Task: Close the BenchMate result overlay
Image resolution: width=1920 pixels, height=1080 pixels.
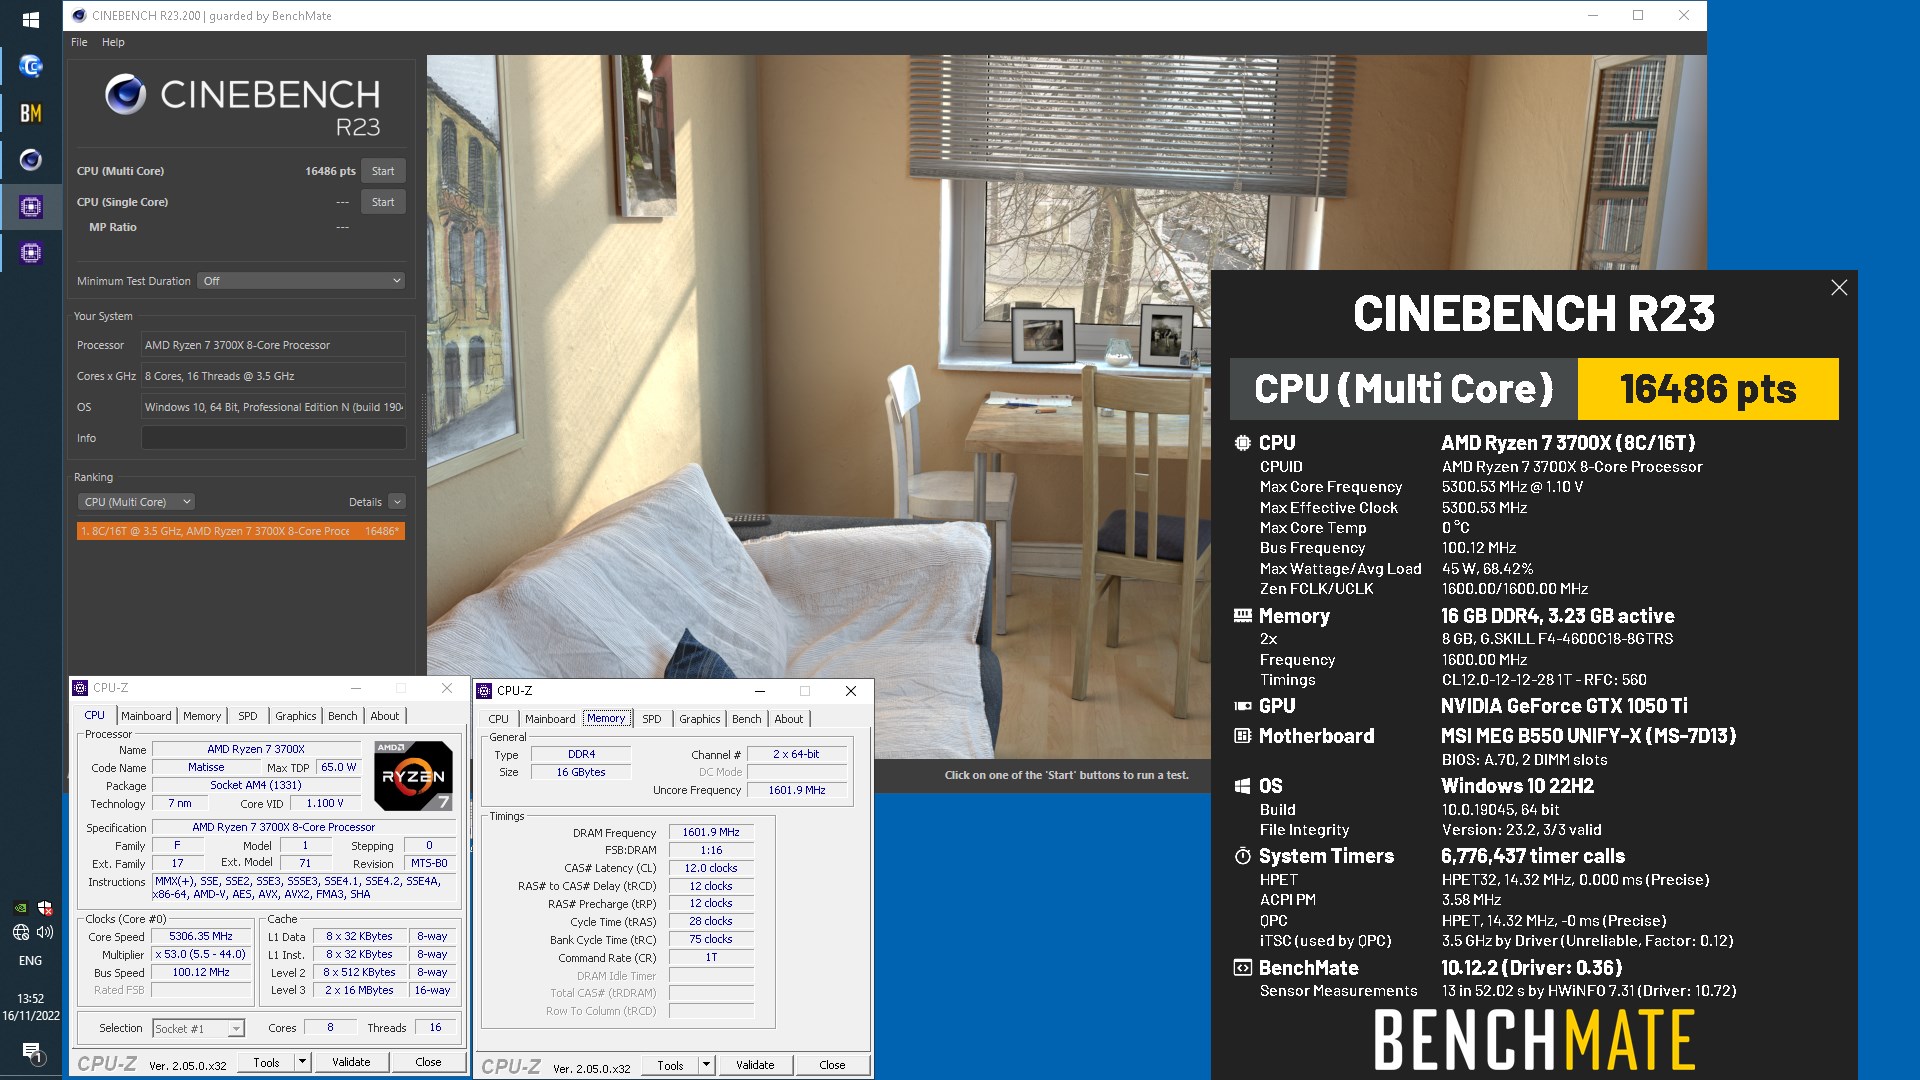Action: pos(1838,288)
